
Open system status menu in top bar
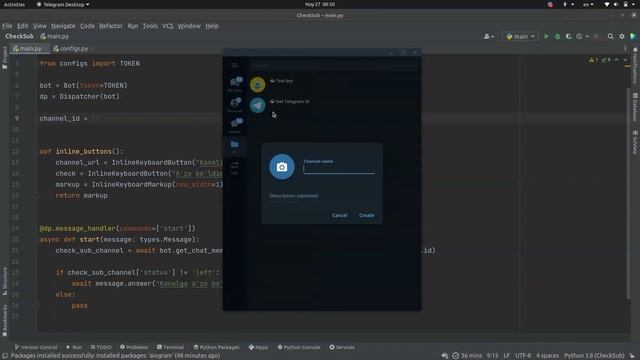coord(620,4)
